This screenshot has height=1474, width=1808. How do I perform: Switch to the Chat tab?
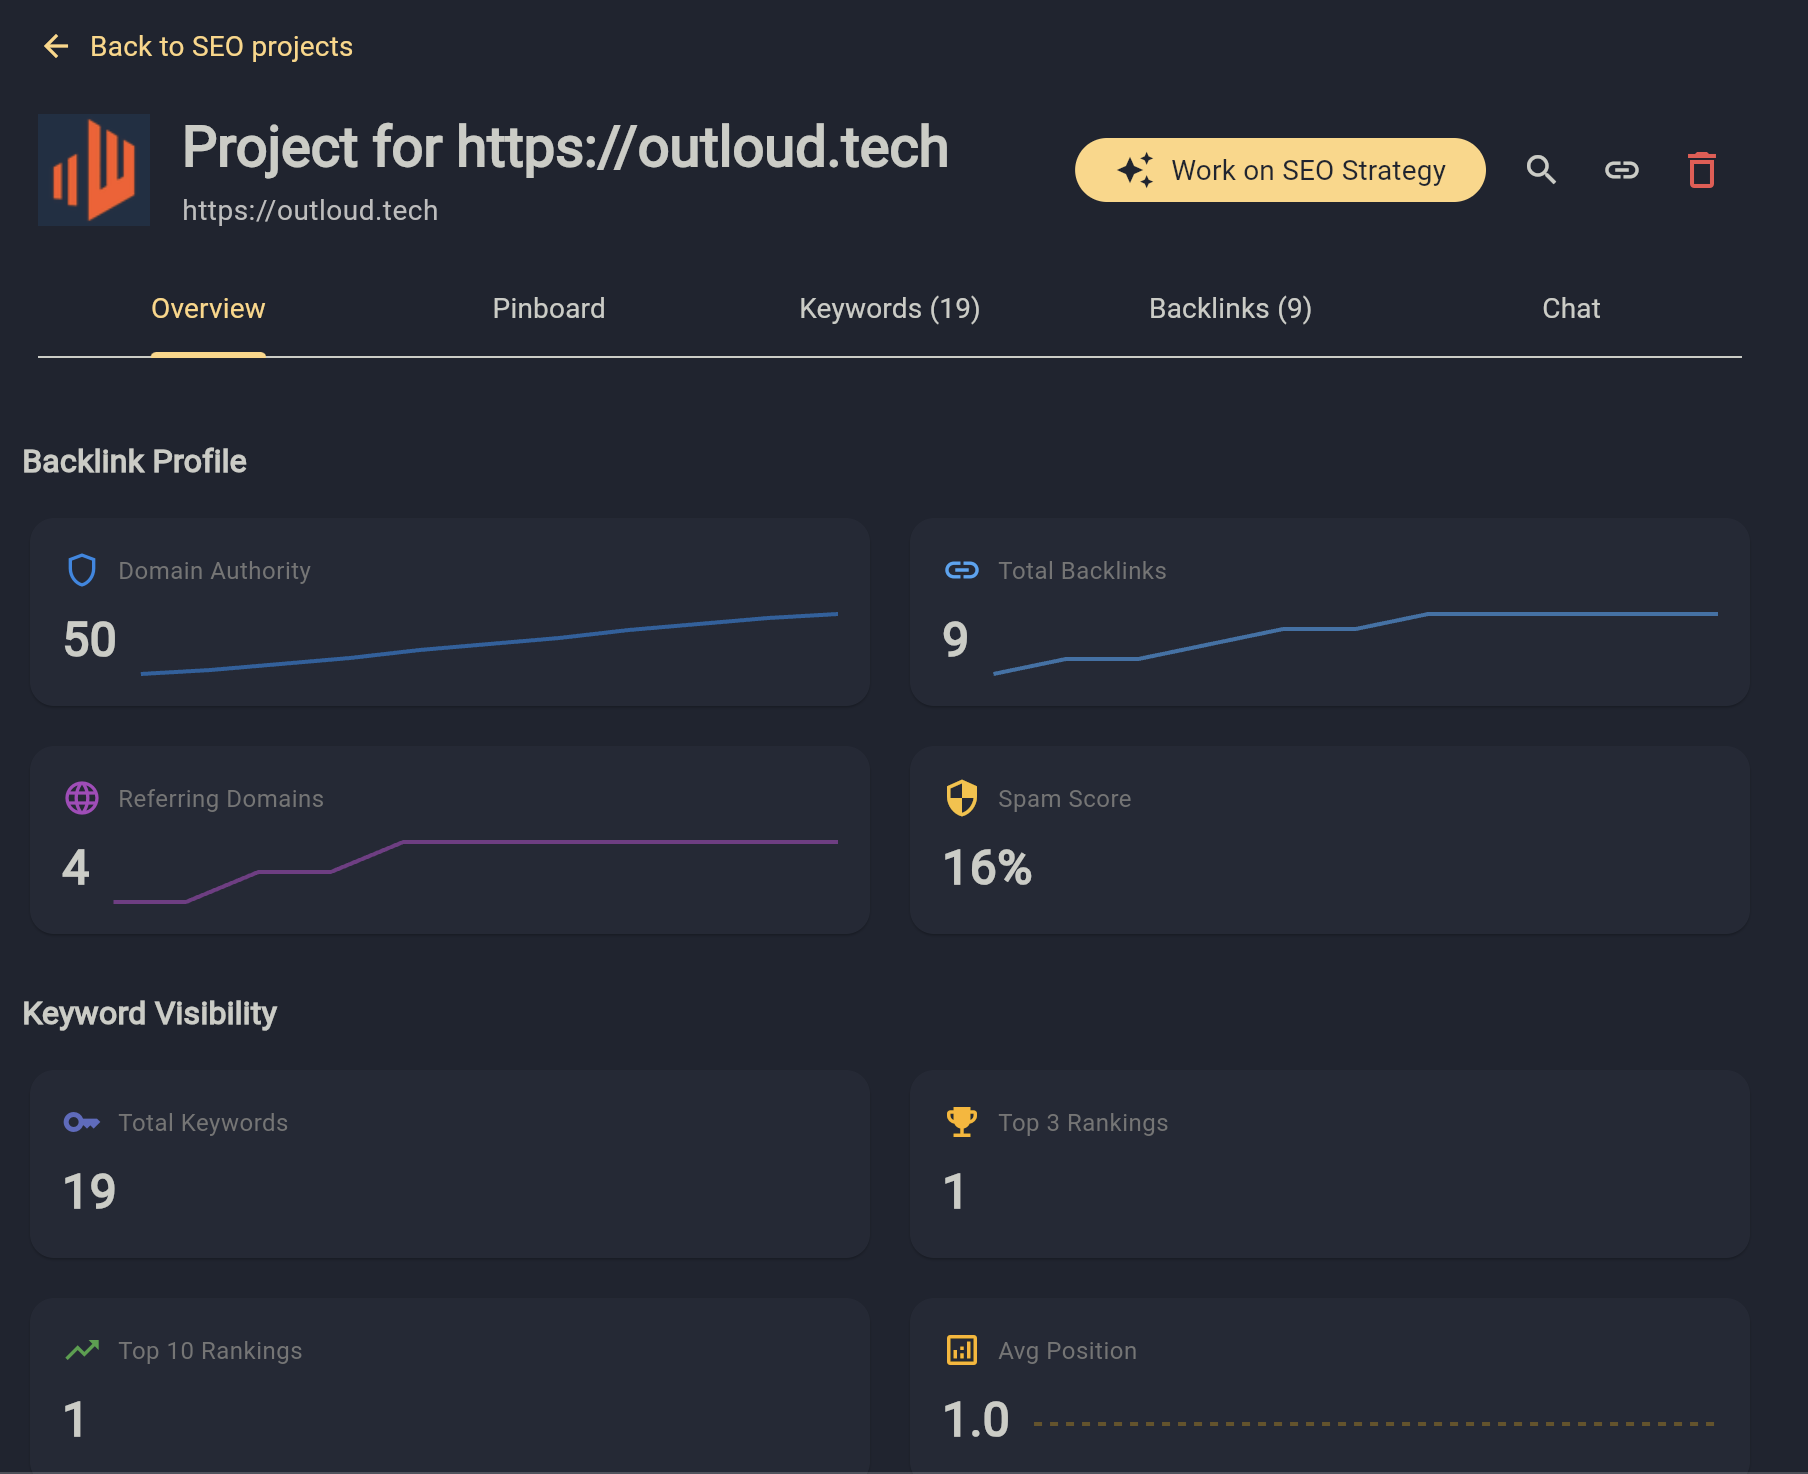point(1570,308)
